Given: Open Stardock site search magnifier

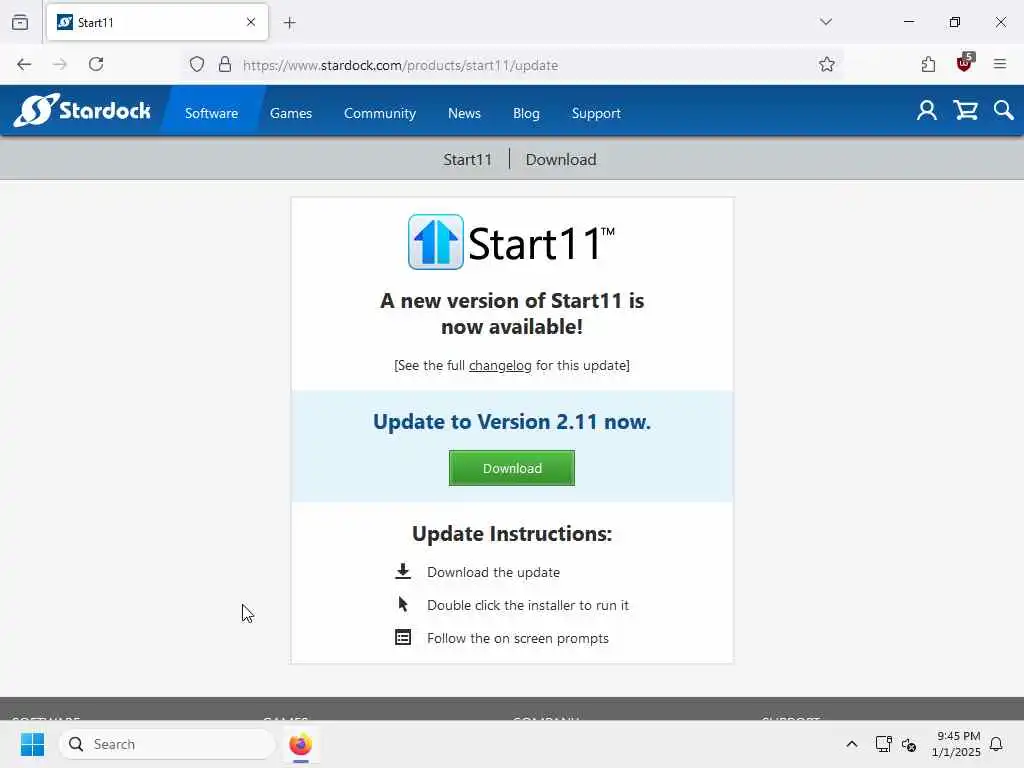Looking at the screenshot, I should [1004, 110].
